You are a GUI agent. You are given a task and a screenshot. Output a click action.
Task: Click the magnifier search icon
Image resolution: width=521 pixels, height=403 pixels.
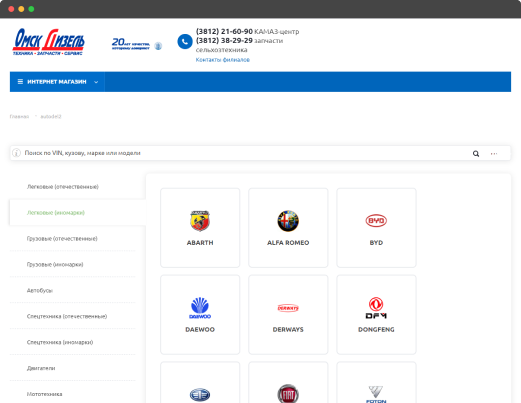point(476,153)
